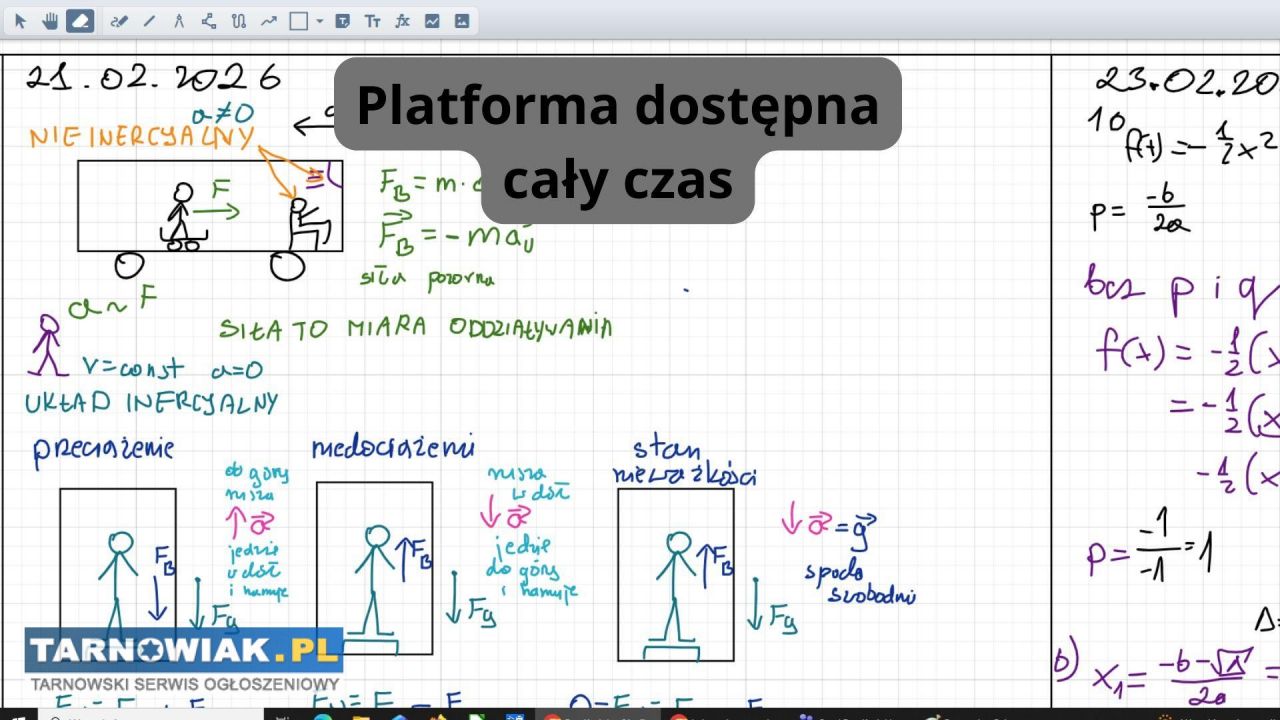Insert an image onto whiteboard
The width and height of the screenshot is (1280, 720).
[x=461, y=20]
